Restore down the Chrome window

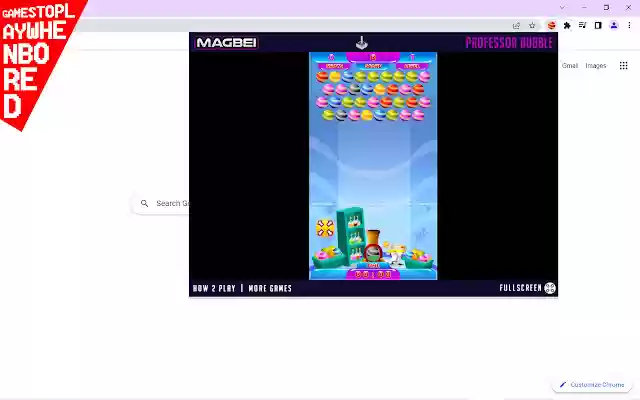[606, 7]
